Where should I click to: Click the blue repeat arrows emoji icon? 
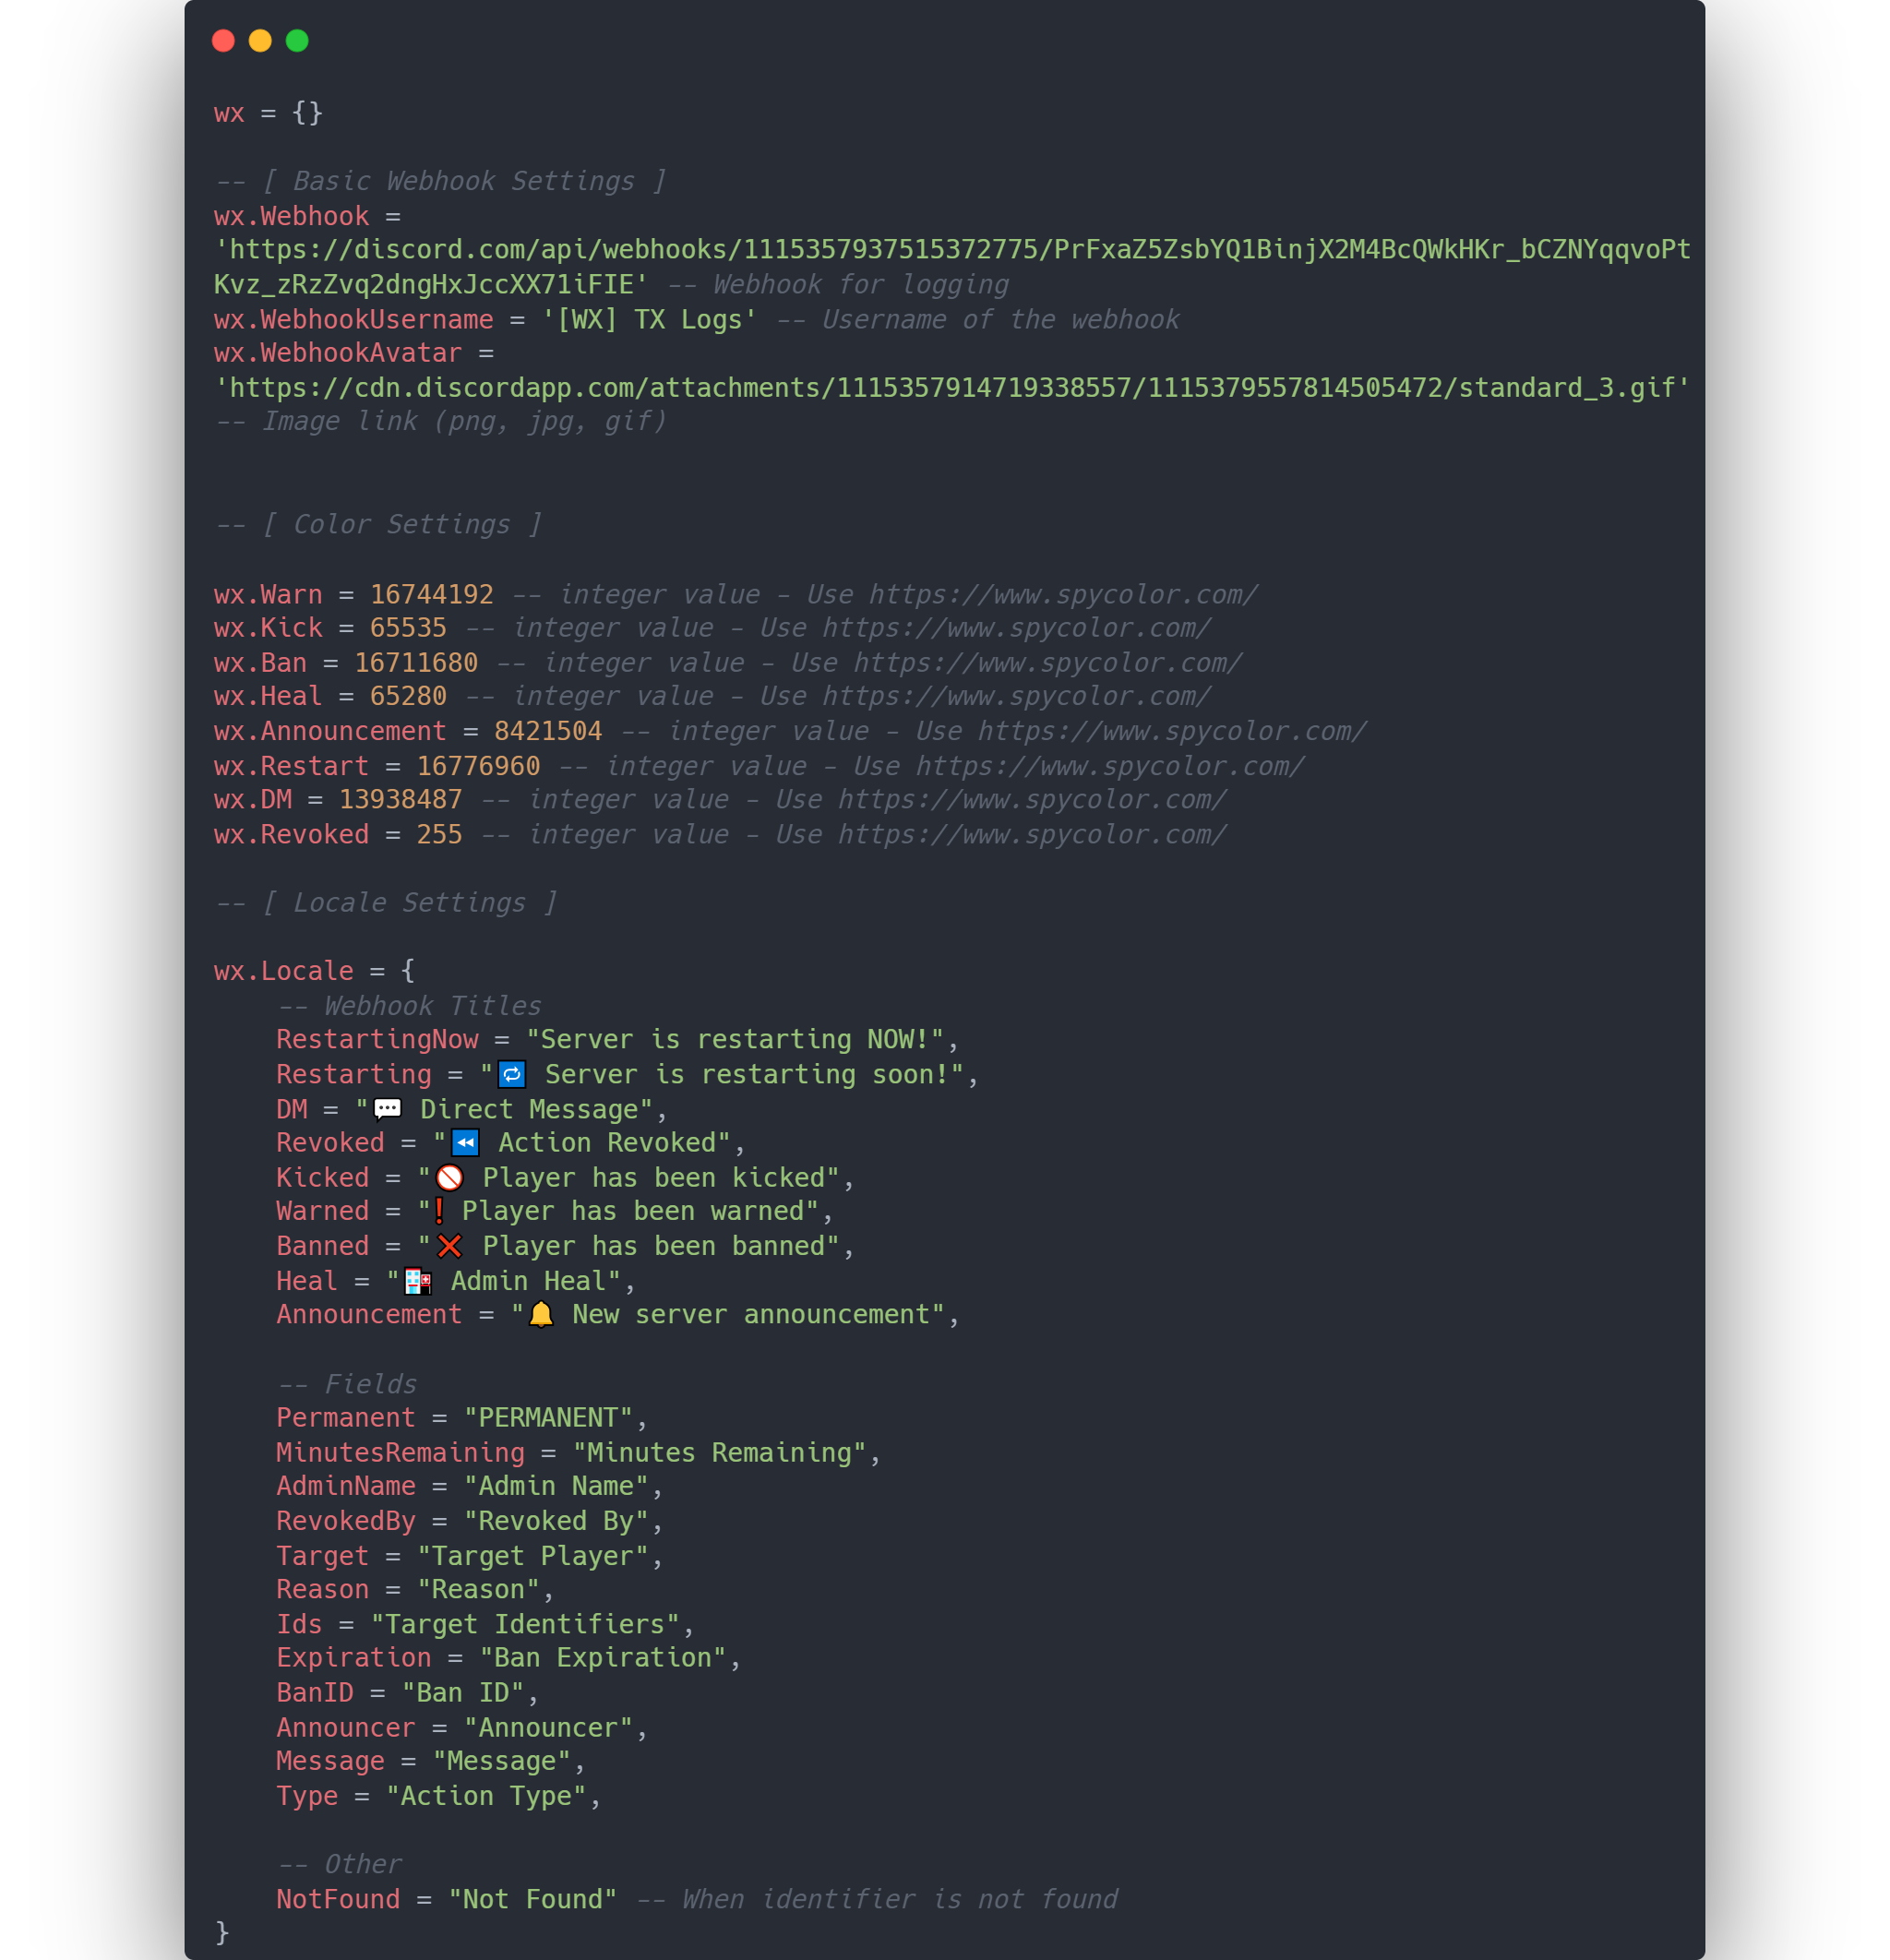pyautogui.click(x=512, y=1074)
